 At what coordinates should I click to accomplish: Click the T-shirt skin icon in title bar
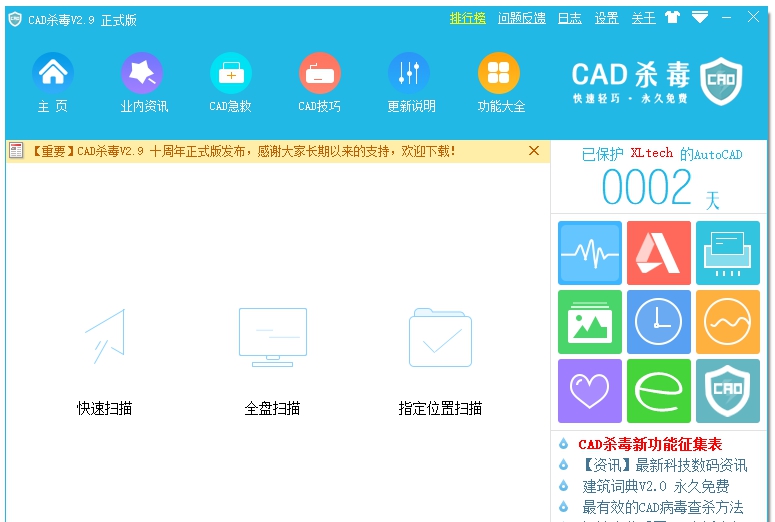672,18
